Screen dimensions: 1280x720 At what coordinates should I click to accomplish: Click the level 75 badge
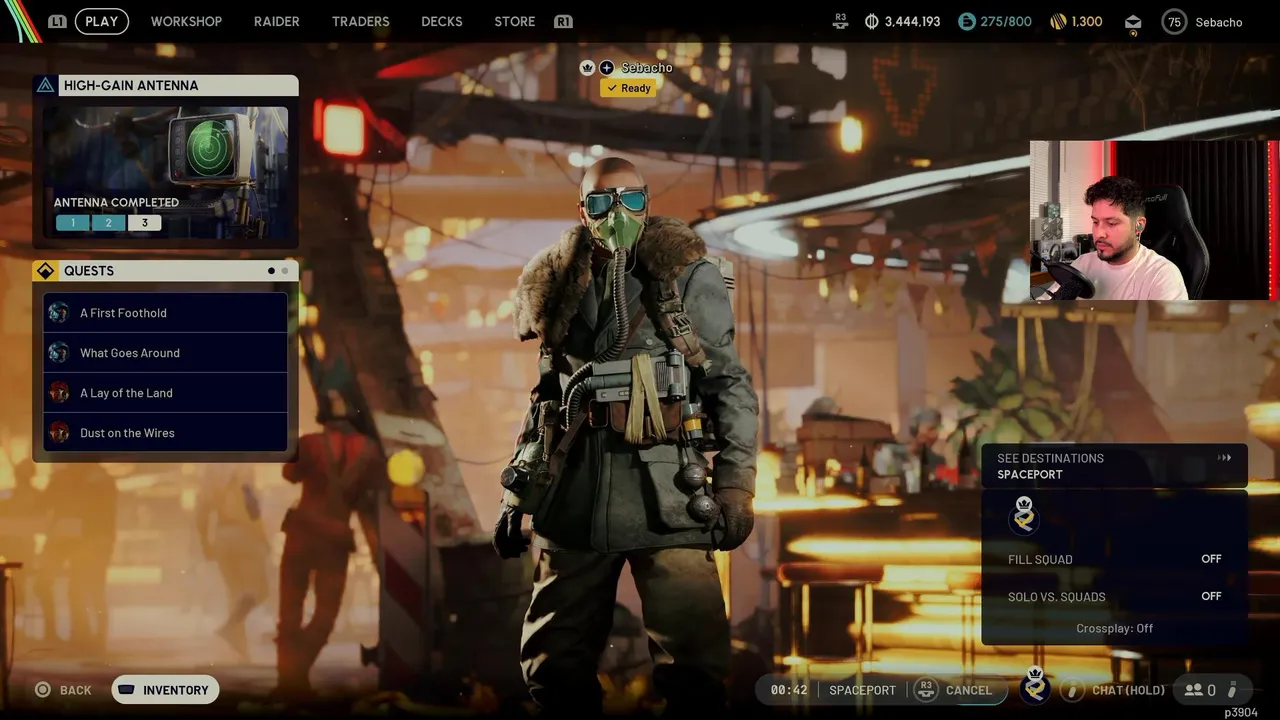point(1174,22)
